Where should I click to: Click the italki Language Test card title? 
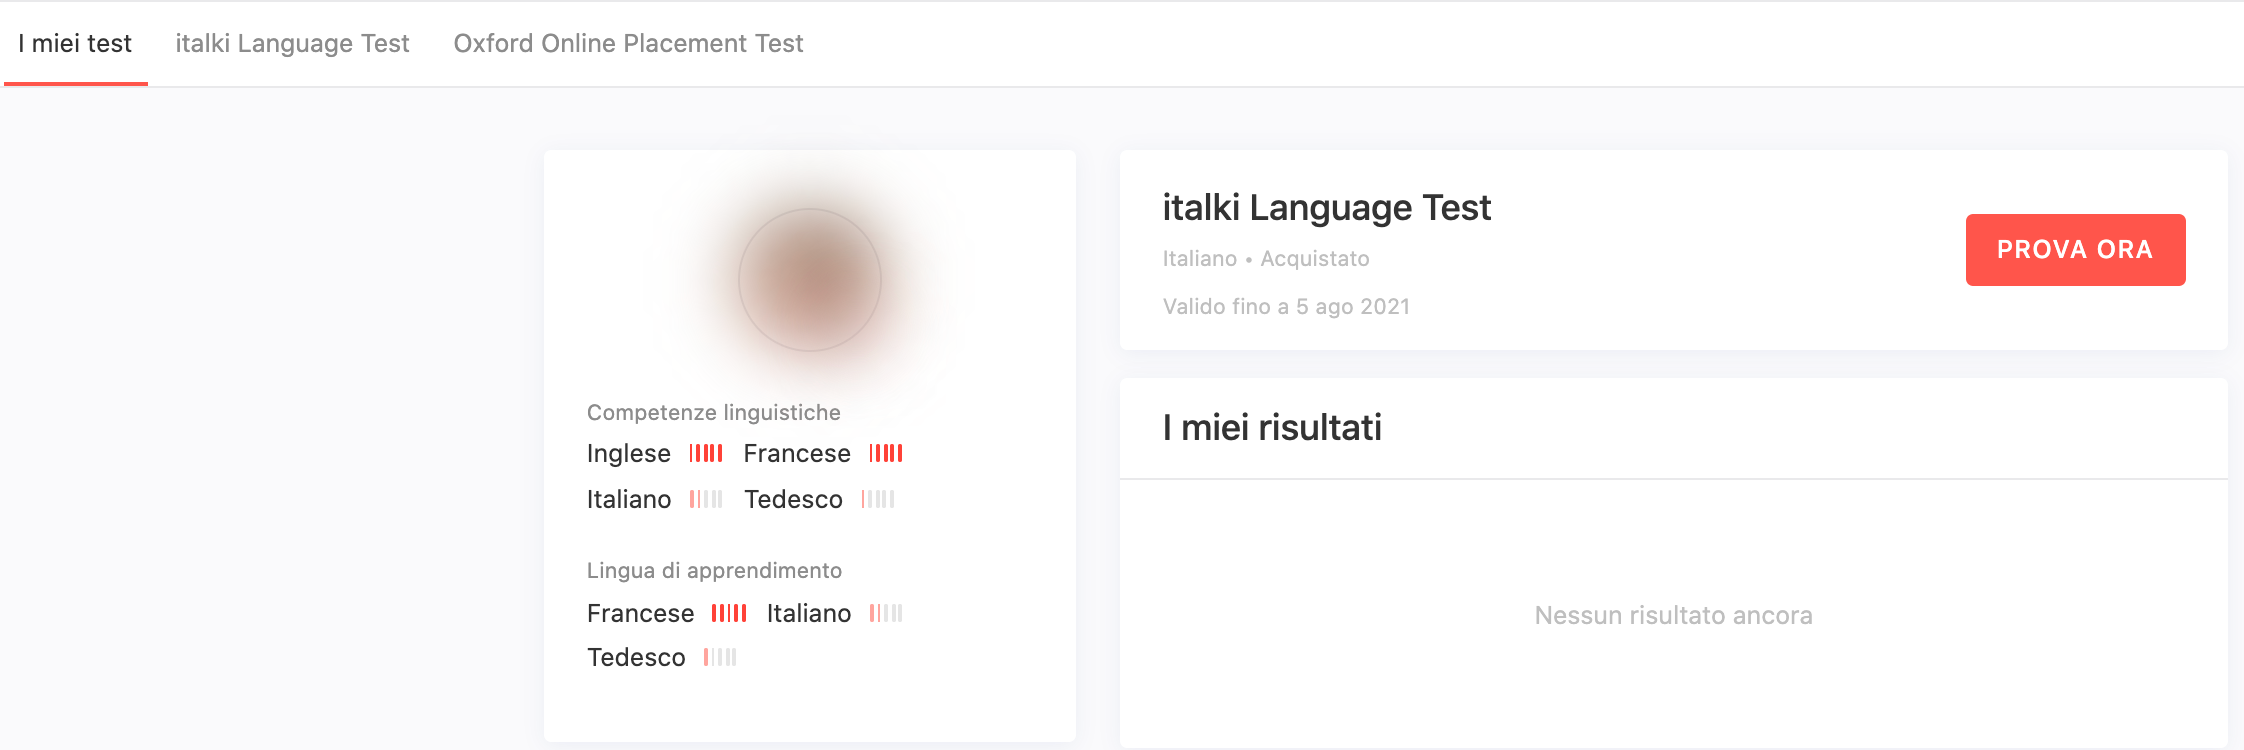click(x=1326, y=208)
